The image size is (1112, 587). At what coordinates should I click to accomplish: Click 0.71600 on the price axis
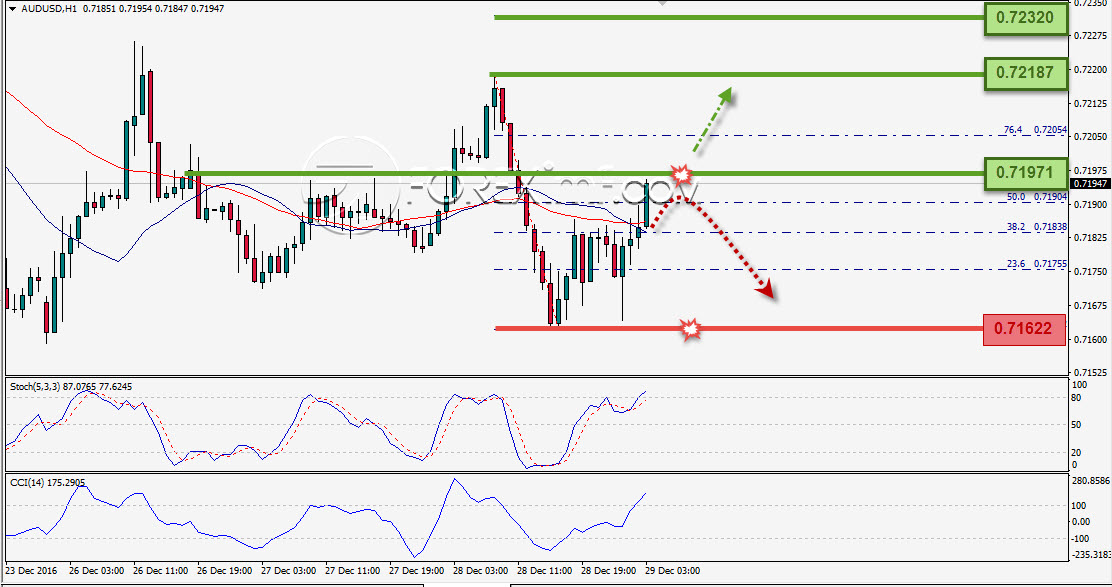click(1091, 340)
